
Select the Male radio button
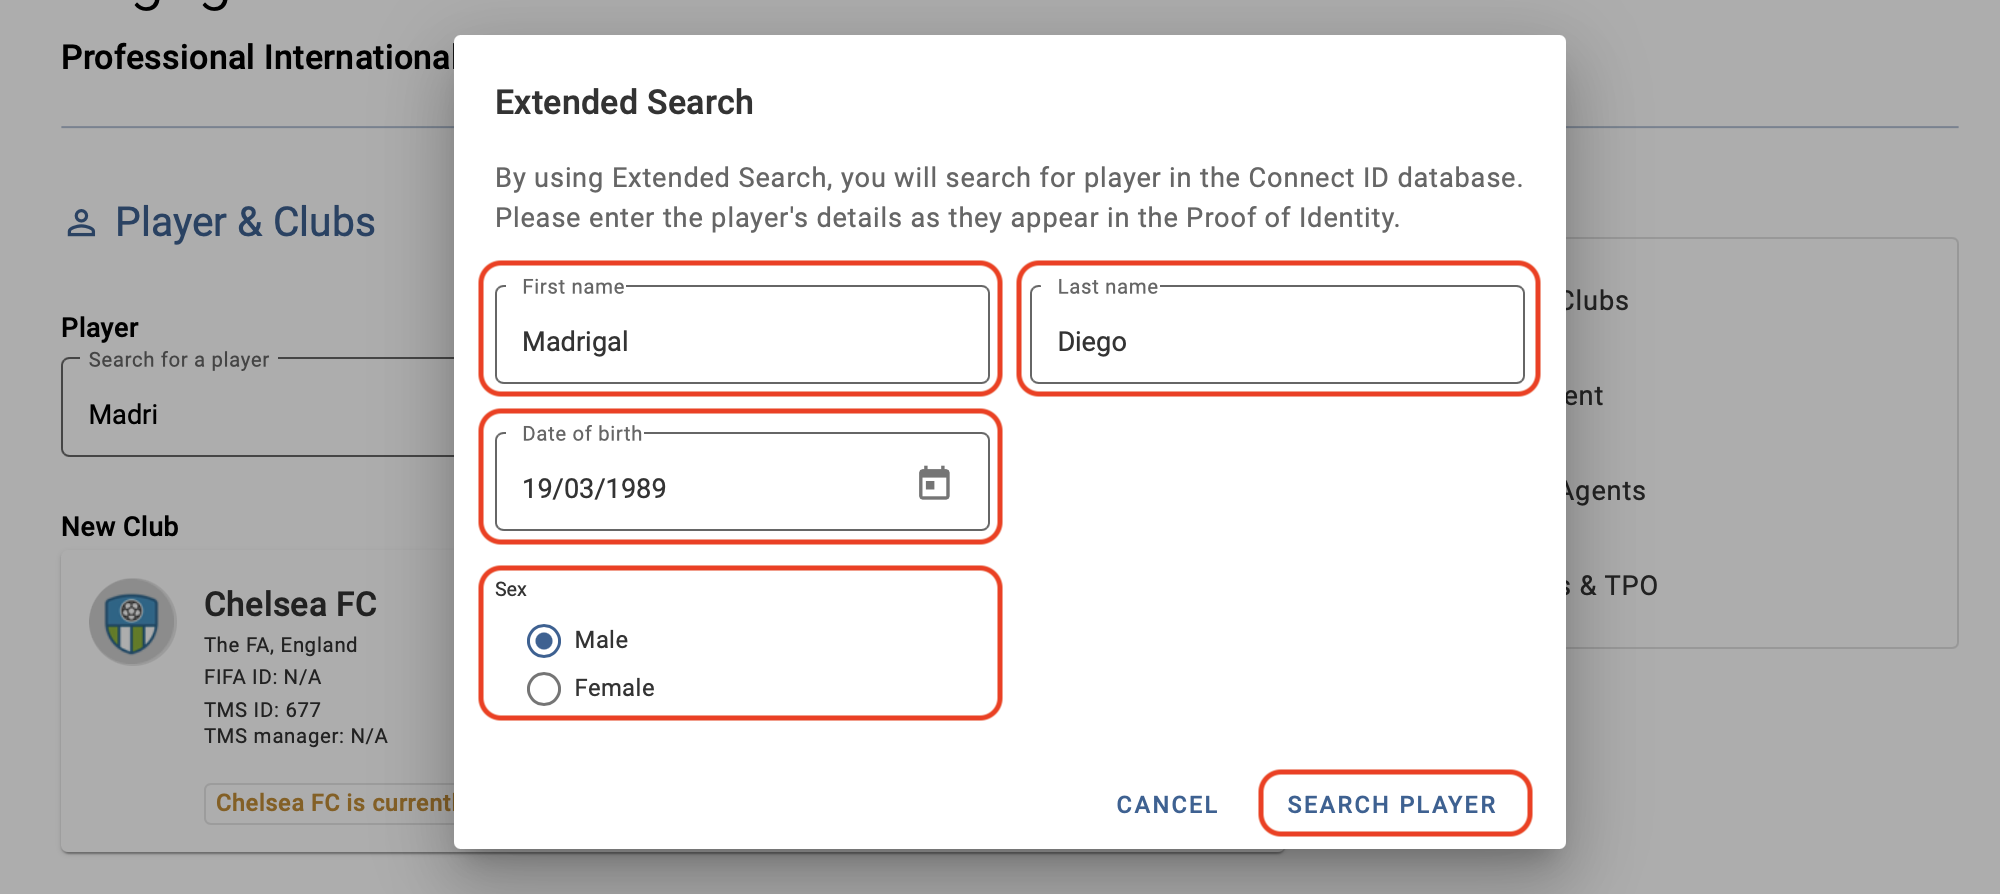point(544,641)
